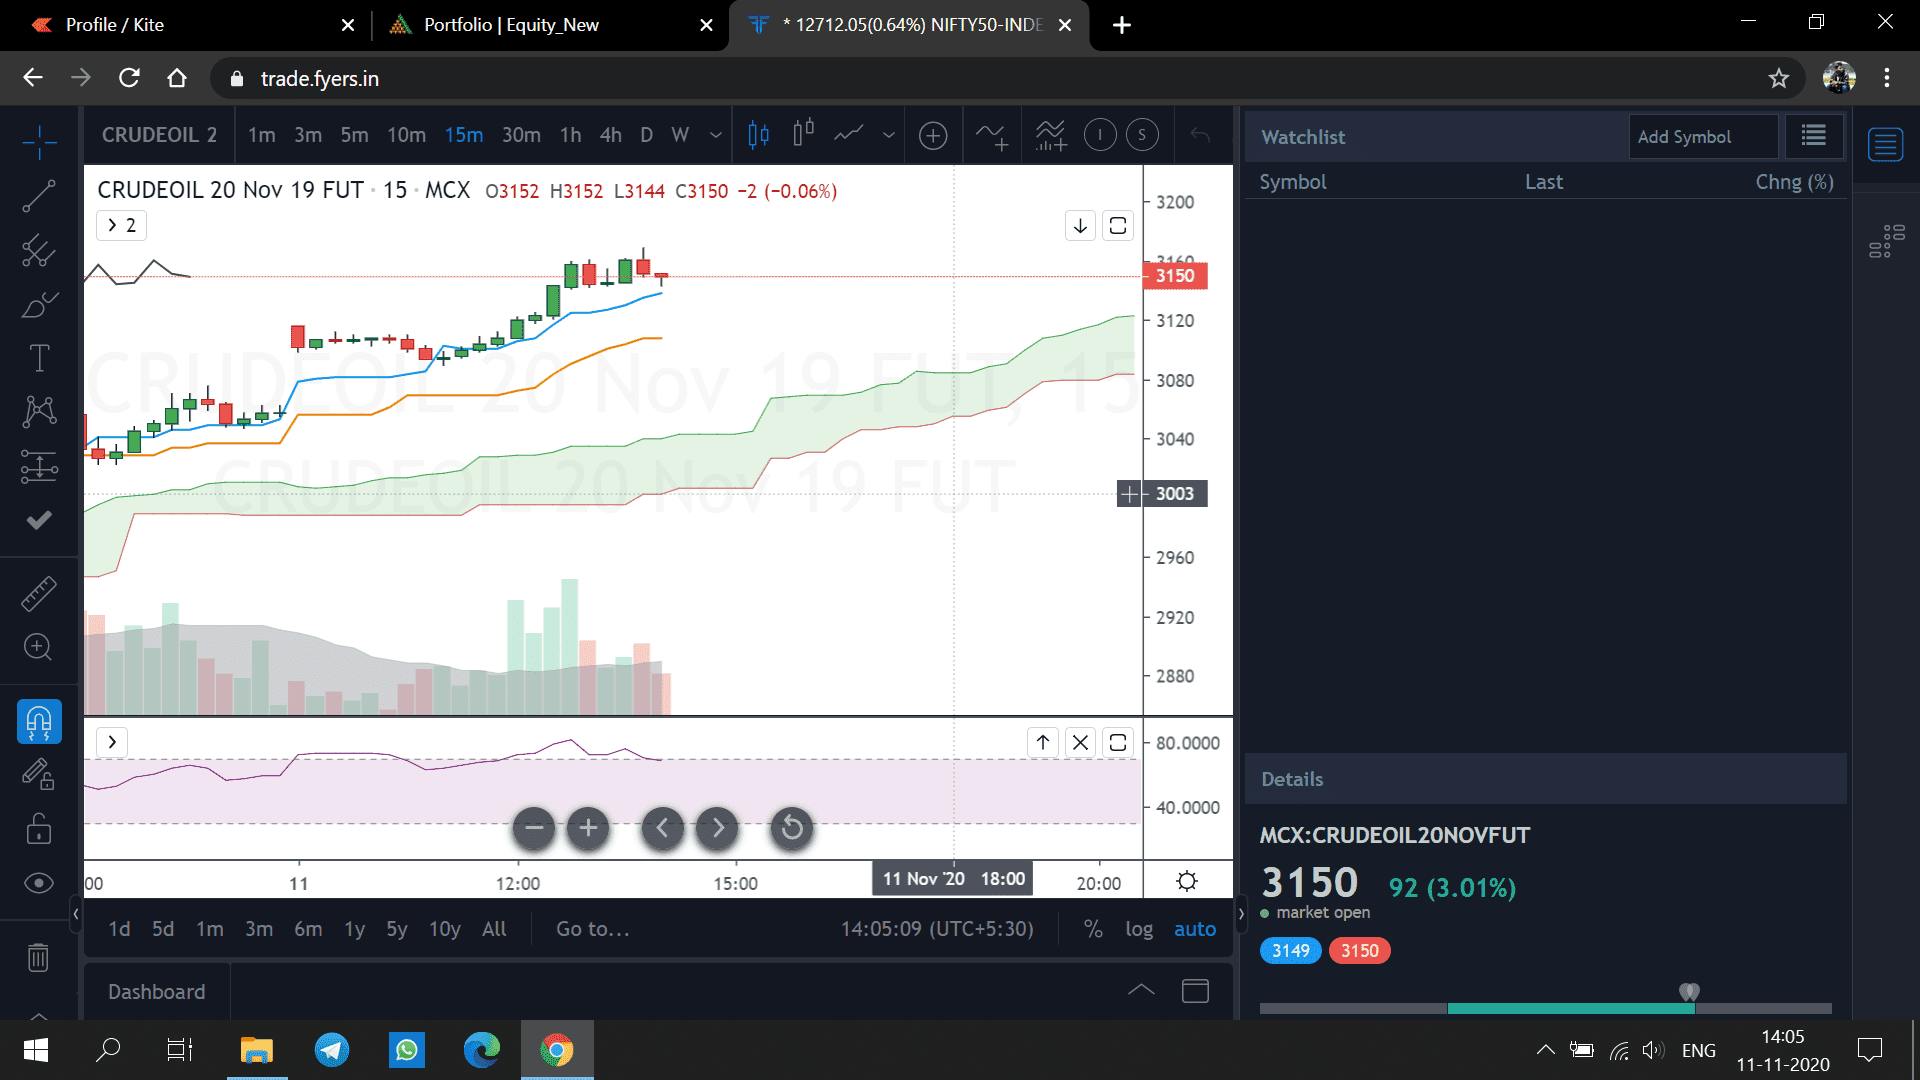Maximize the Dashboard panel
The width and height of the screenshot is (1920, 1080).
point(1195,991)
